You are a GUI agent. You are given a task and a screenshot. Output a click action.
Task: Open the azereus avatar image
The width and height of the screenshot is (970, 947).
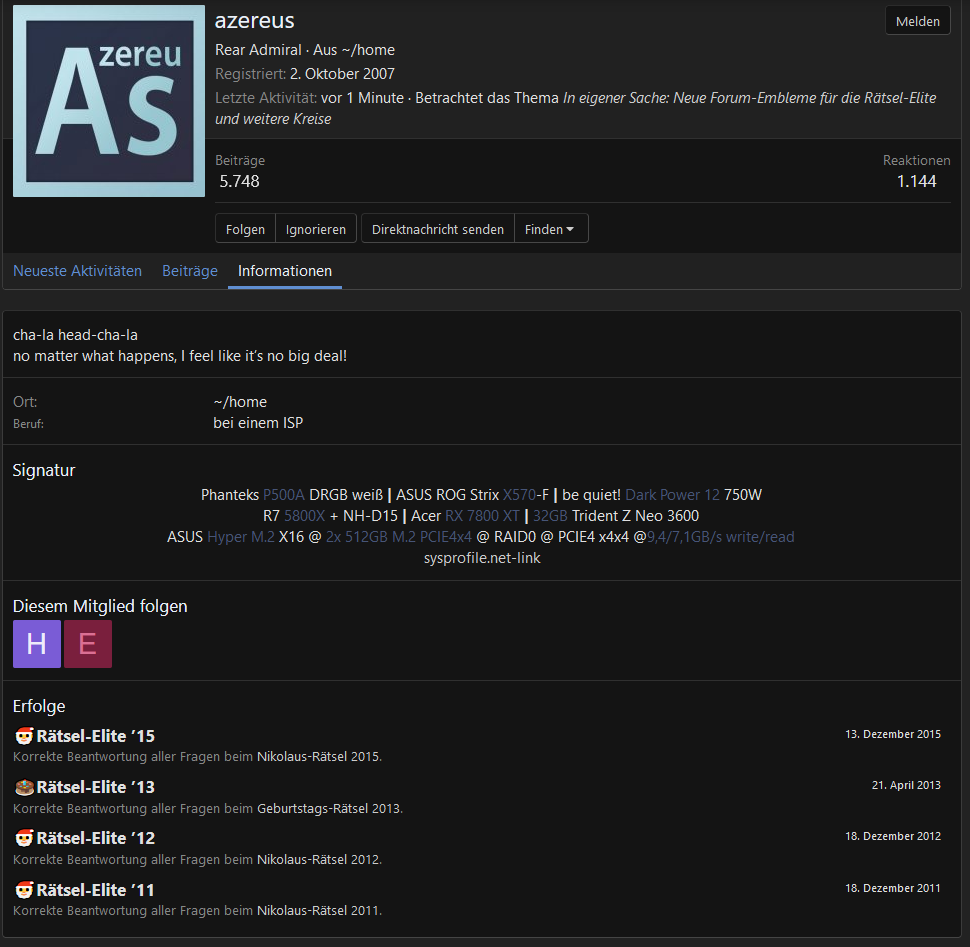tap(109, 101)
